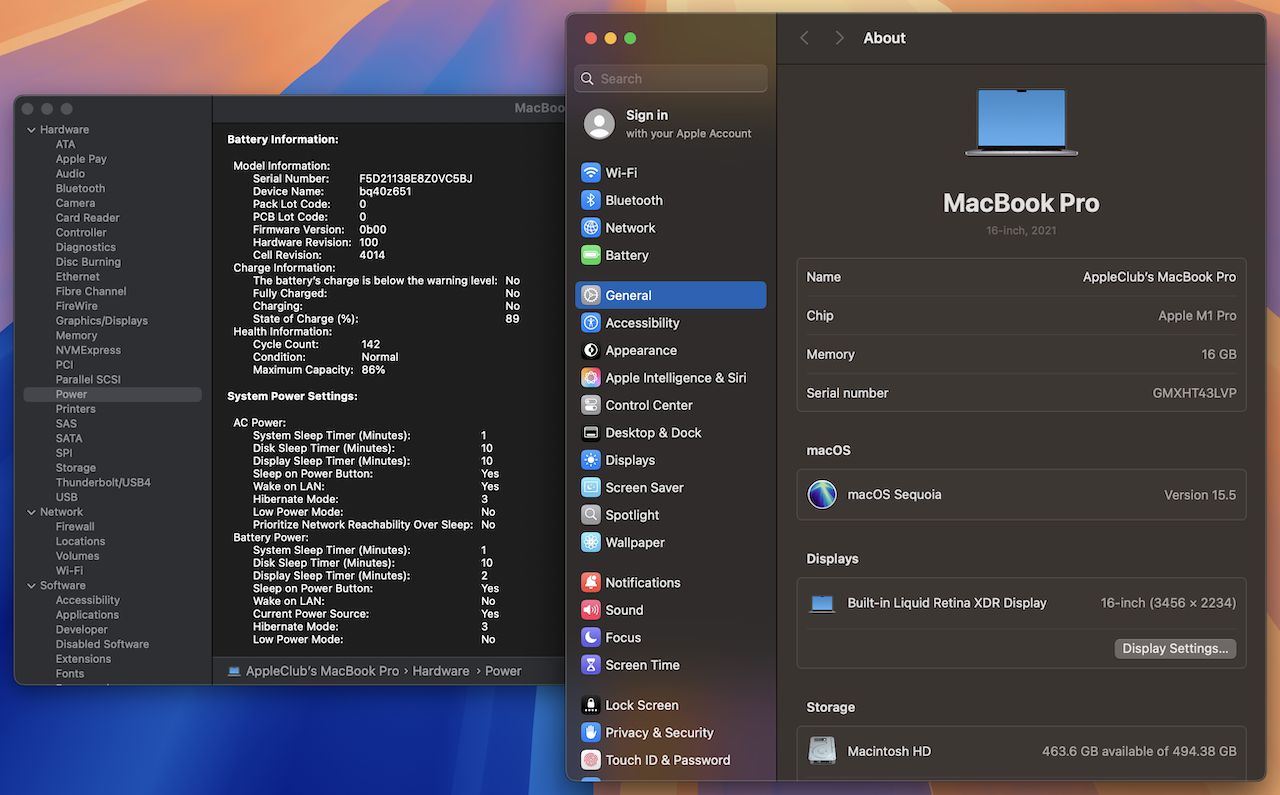Go forward in System Settings
1280x795 pixels.
point(839,38)
